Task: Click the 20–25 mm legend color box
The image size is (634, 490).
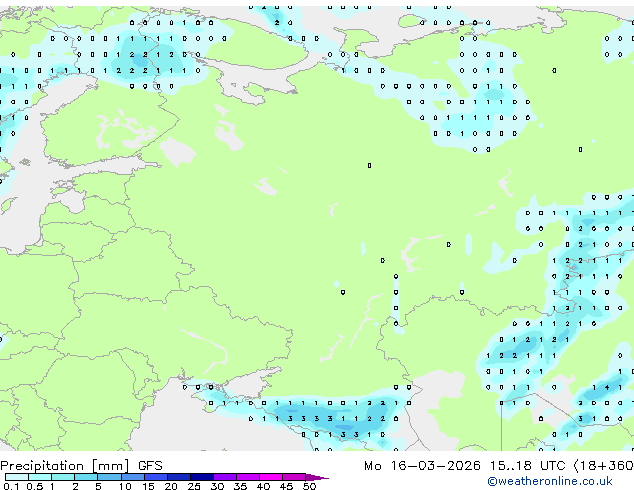Action: point(178,477)
